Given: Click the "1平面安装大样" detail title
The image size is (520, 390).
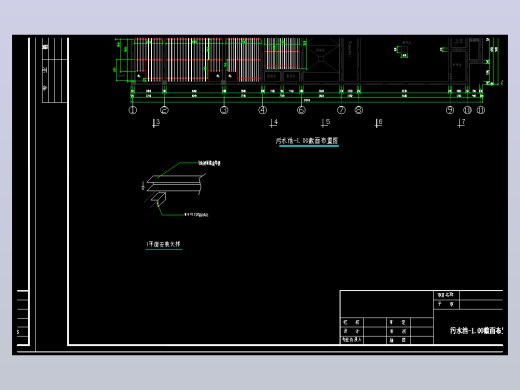Looking at the screenshot, I should coord(163,244).
